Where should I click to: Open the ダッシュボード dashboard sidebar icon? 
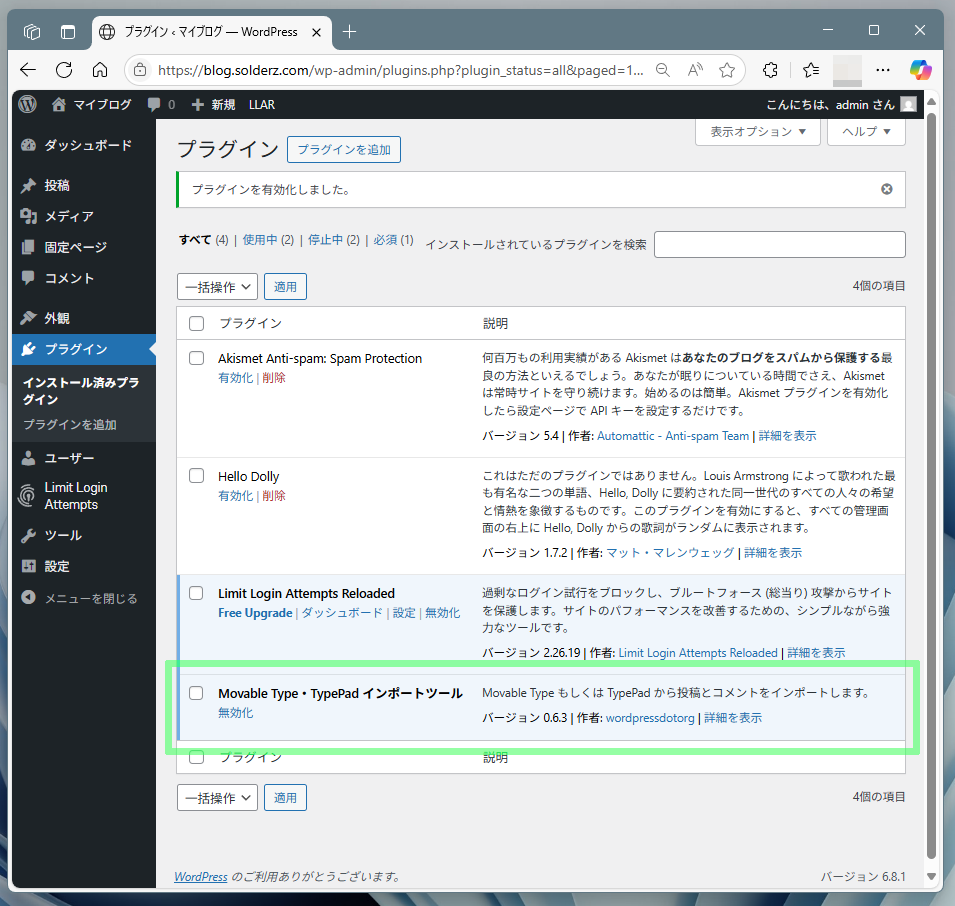[x=28, y=145]
